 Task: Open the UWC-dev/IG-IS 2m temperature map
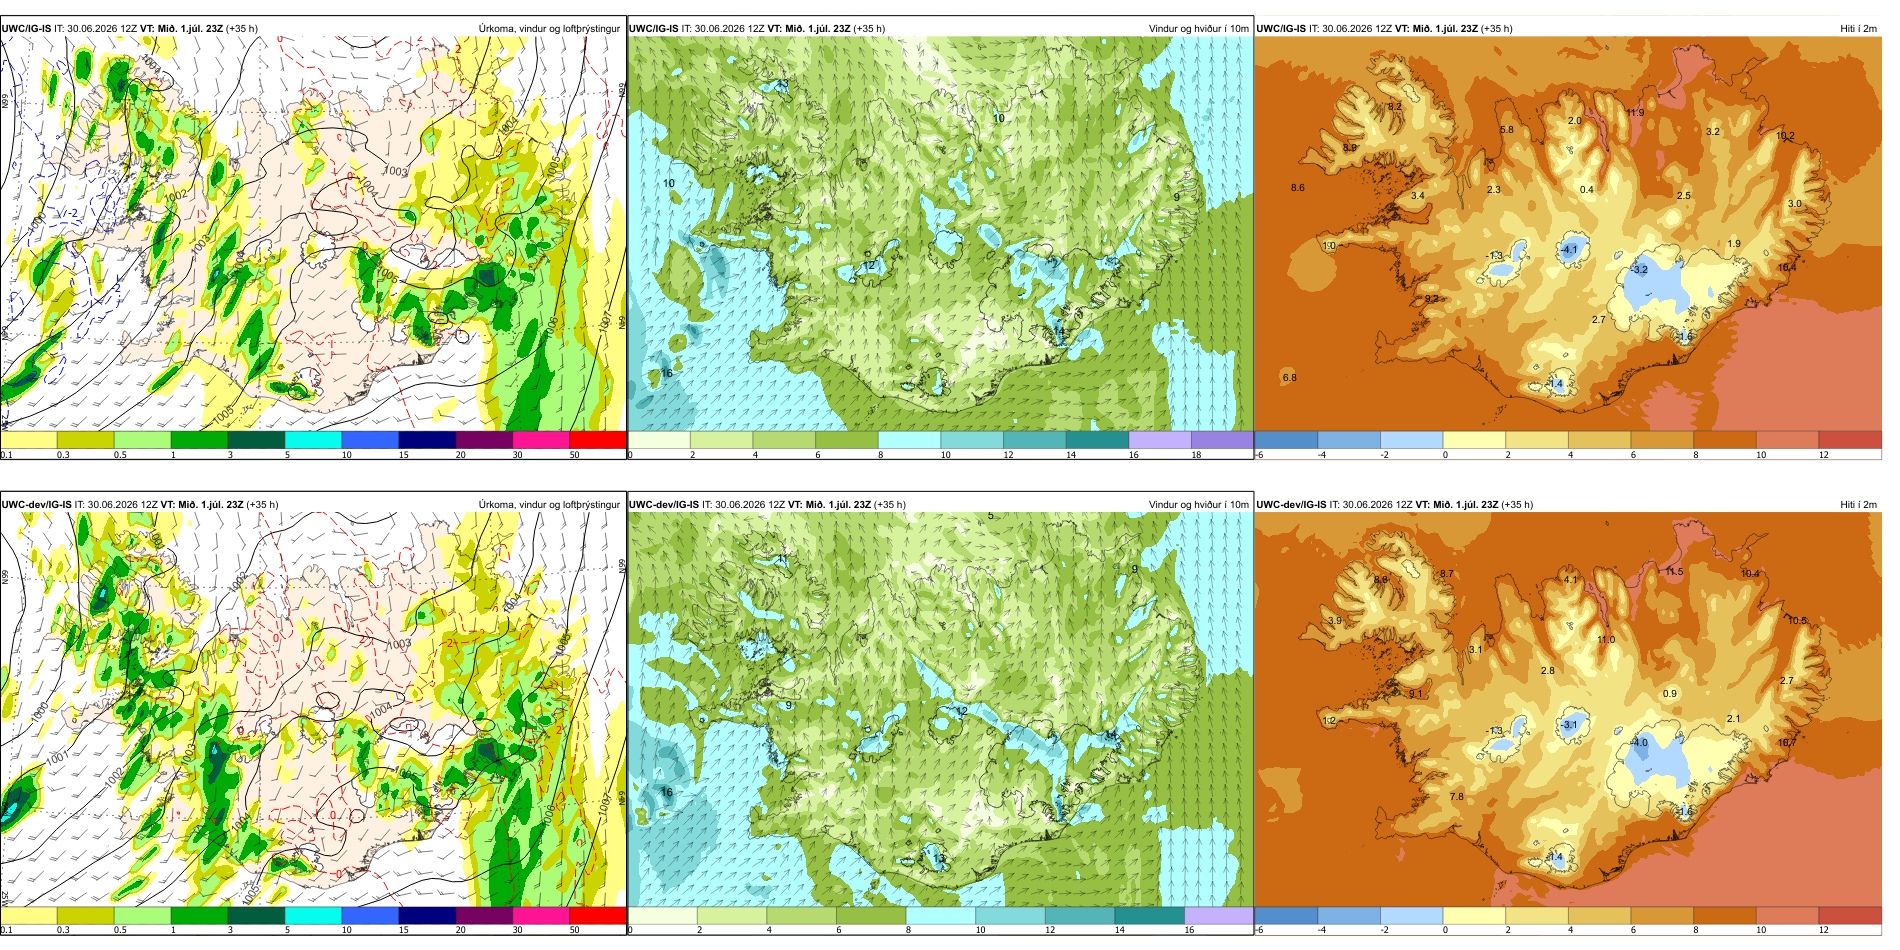1568,710
